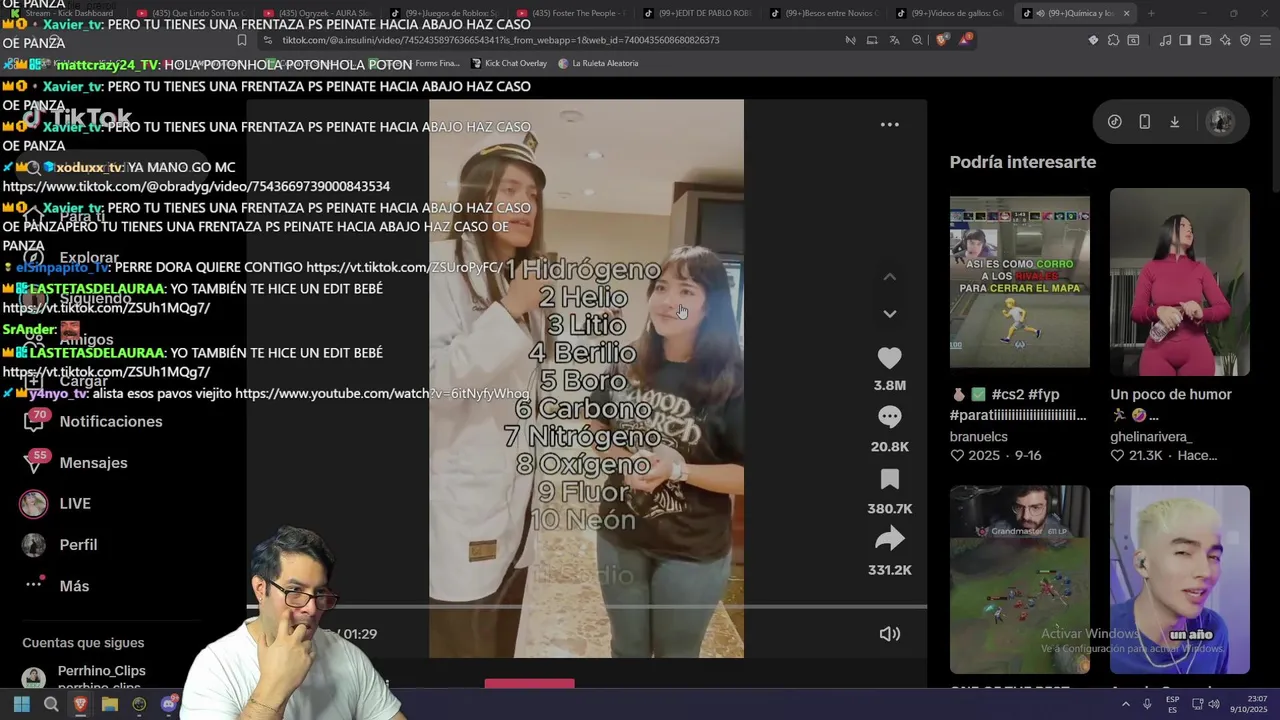Click the zoom magnifier icon in address bar
This screenshot has height=720, width=1280.
[917, 40]
